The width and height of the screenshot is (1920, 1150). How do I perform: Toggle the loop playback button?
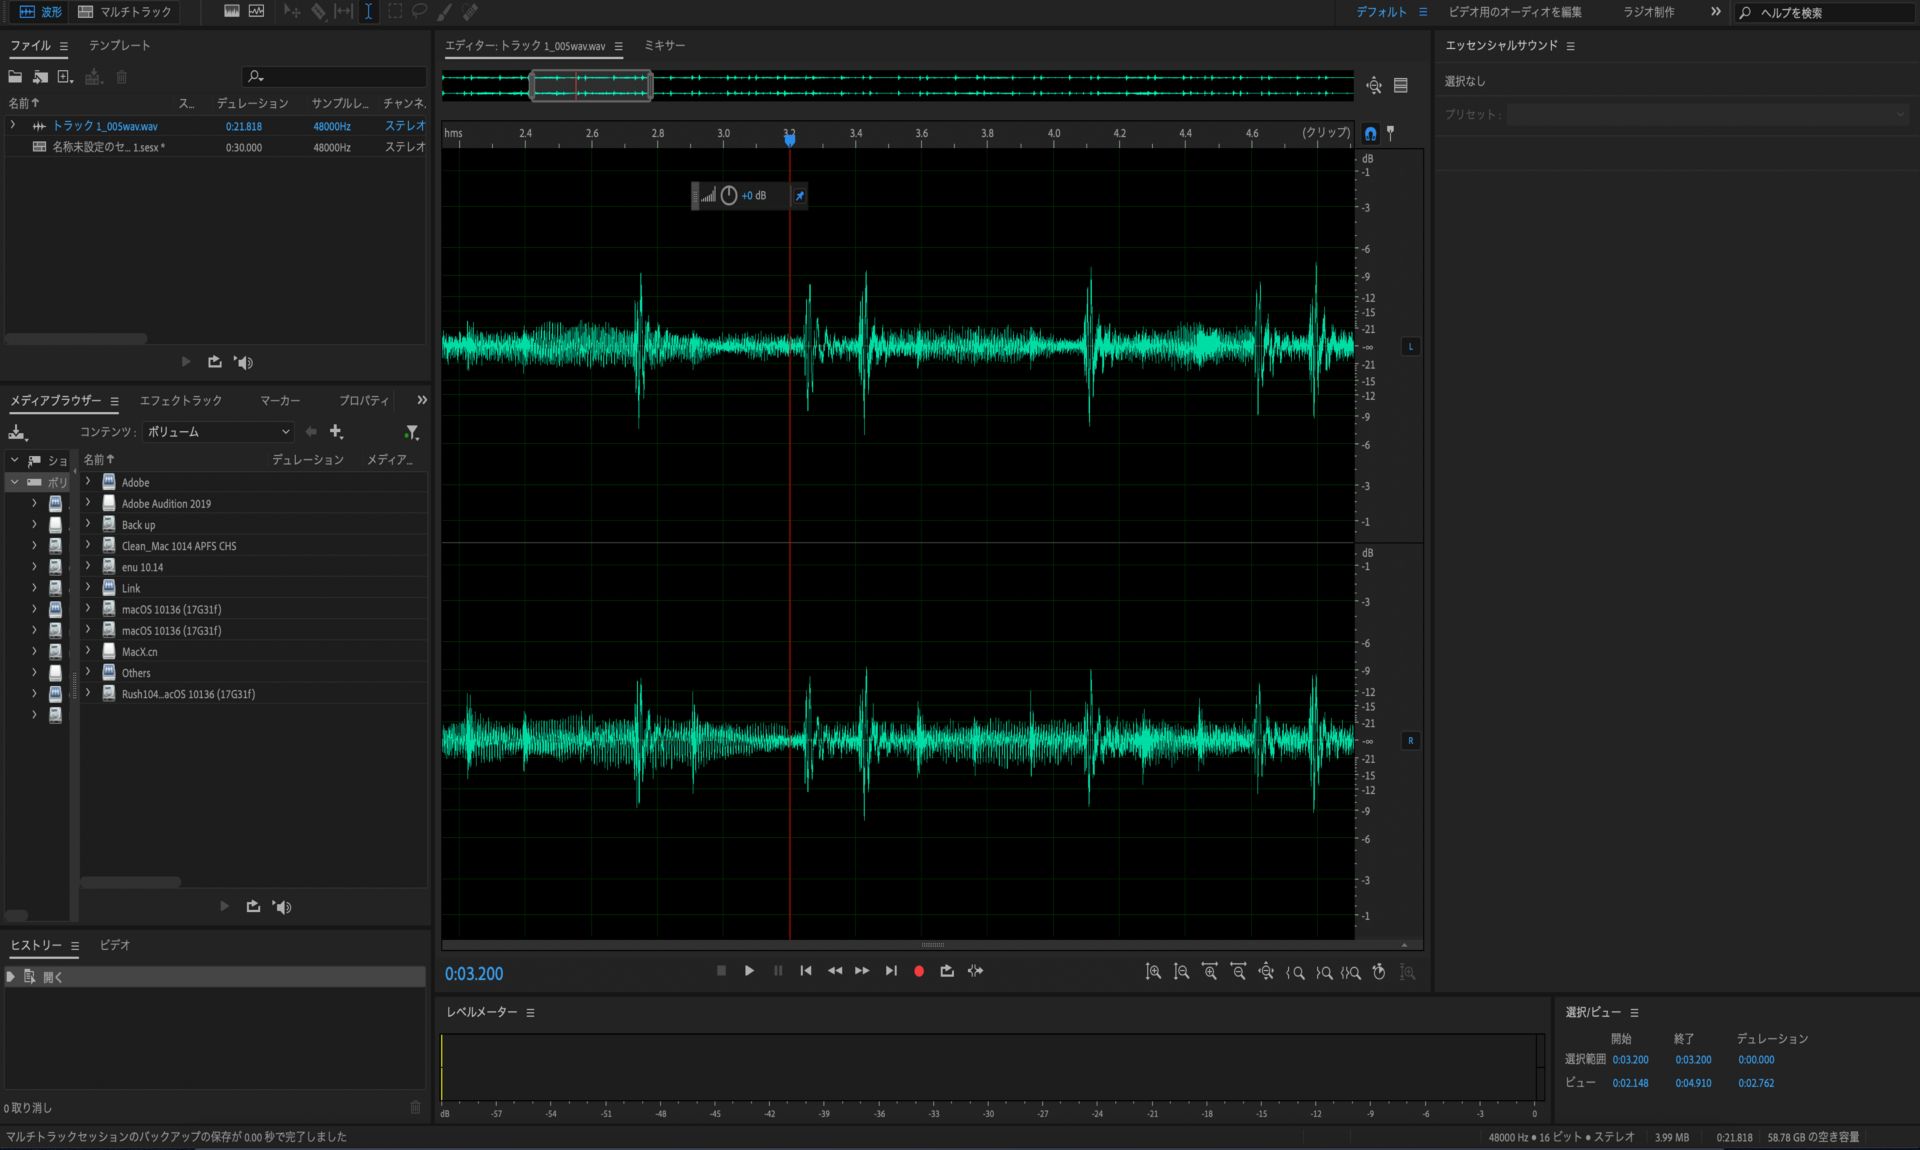tap(947, 971)
